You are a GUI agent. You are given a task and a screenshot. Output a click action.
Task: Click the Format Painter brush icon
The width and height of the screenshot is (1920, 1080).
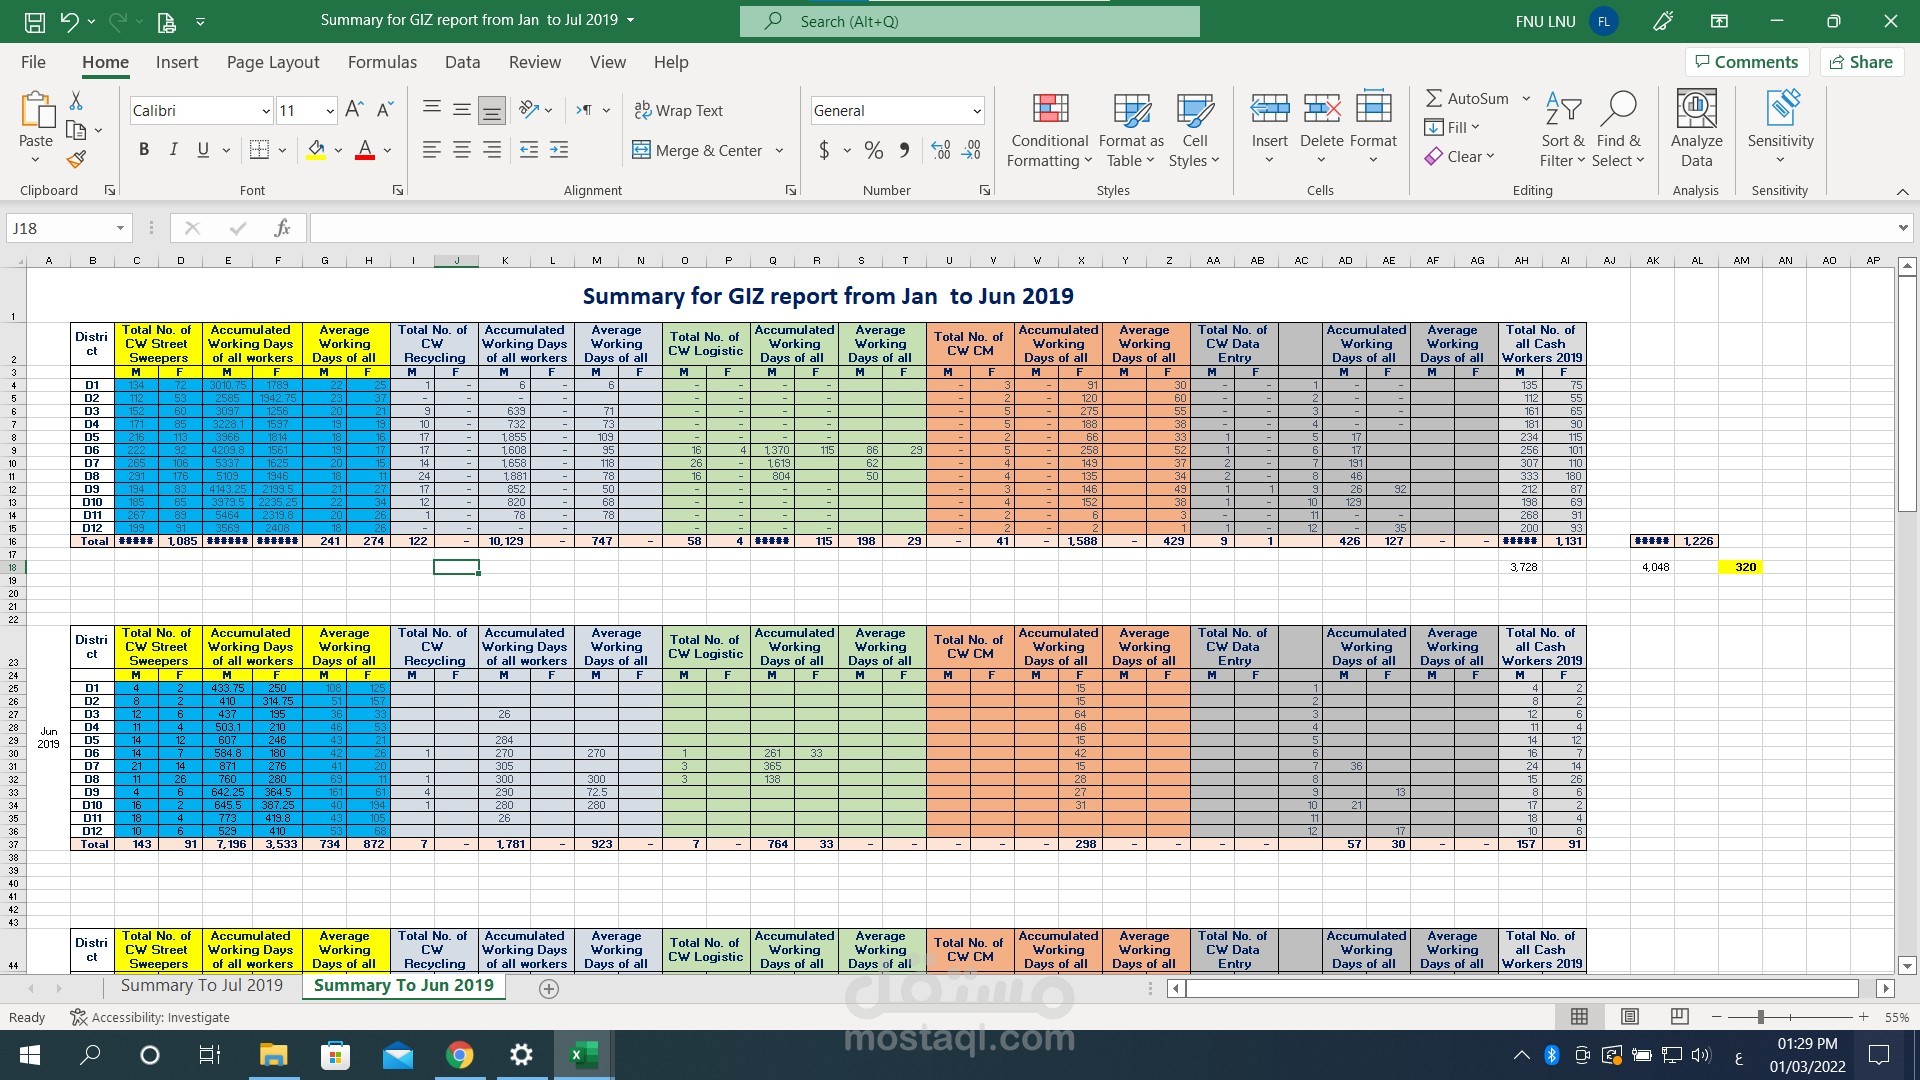tap(76, 159)
